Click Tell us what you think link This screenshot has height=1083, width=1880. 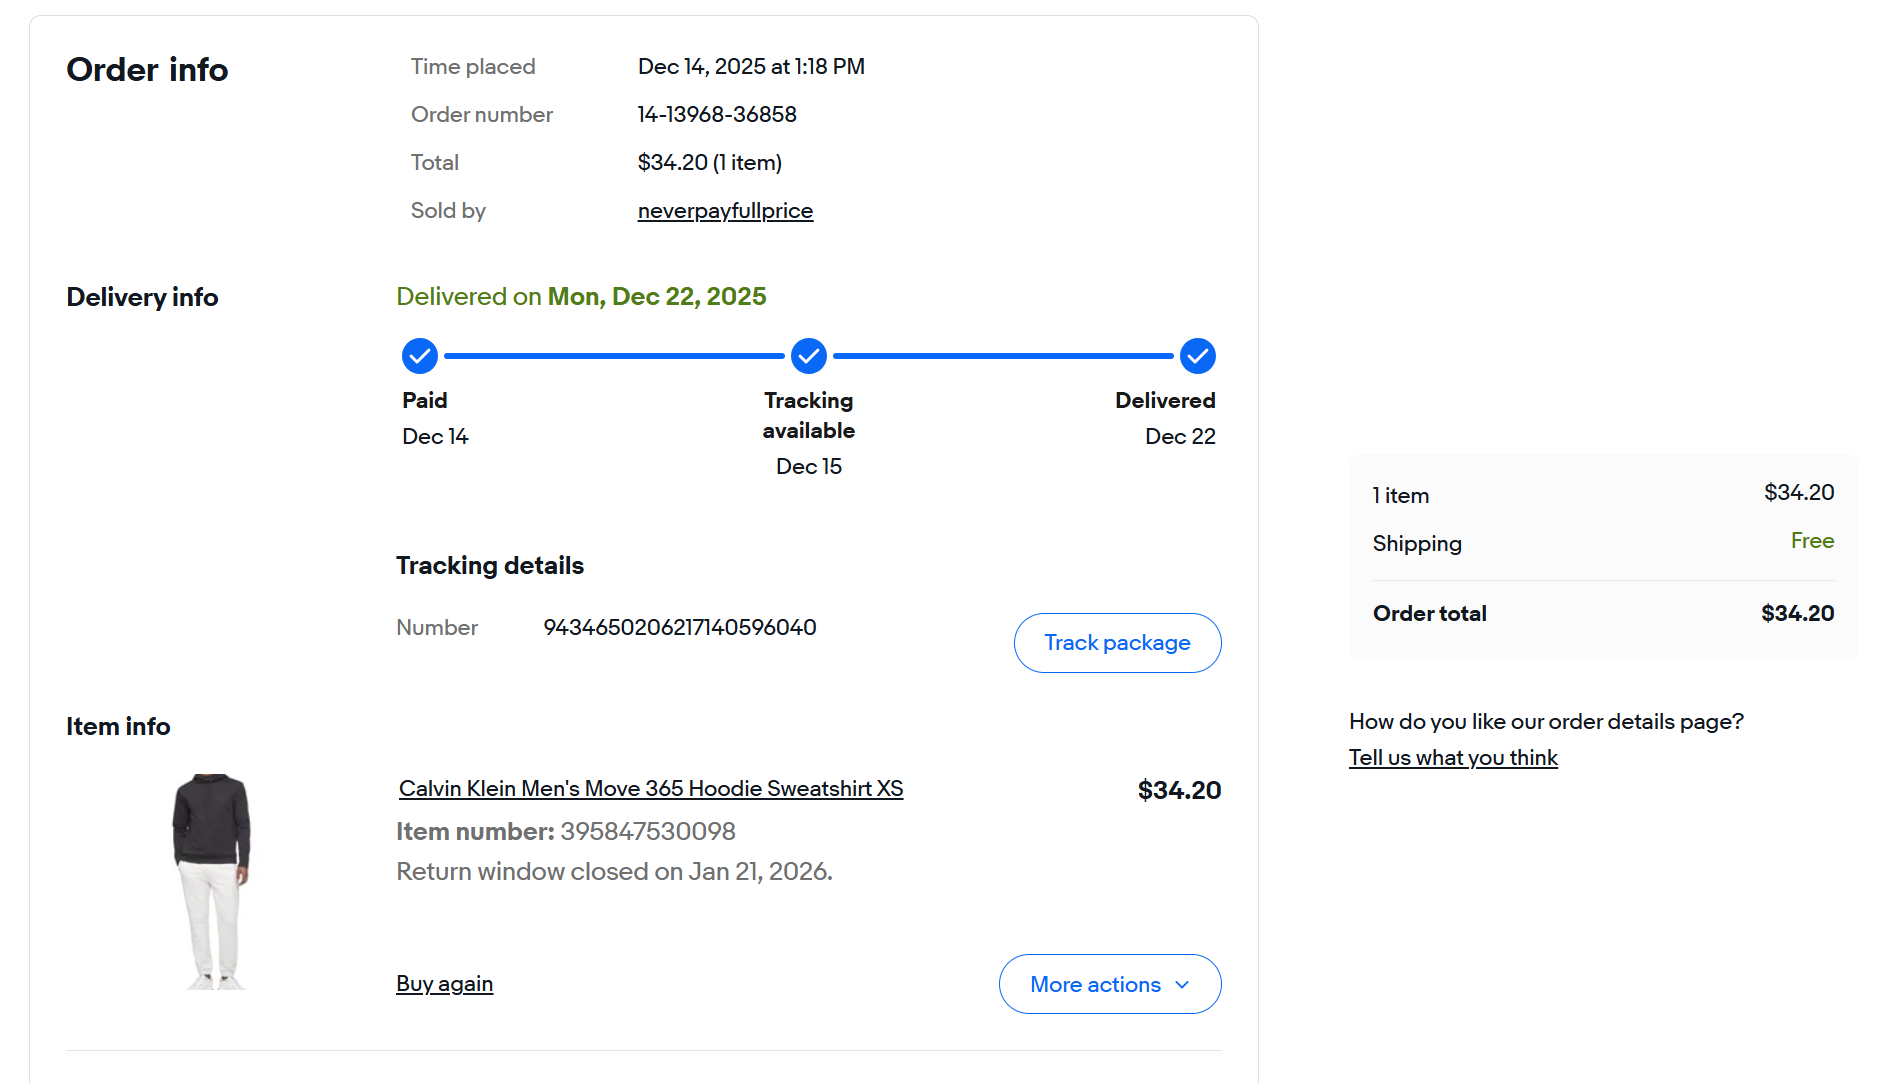pos(1453,758)
